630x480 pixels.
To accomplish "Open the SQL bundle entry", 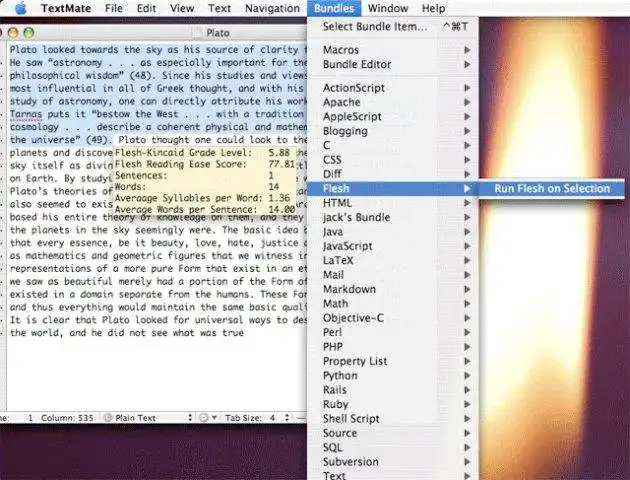I will tap(393, 447).
